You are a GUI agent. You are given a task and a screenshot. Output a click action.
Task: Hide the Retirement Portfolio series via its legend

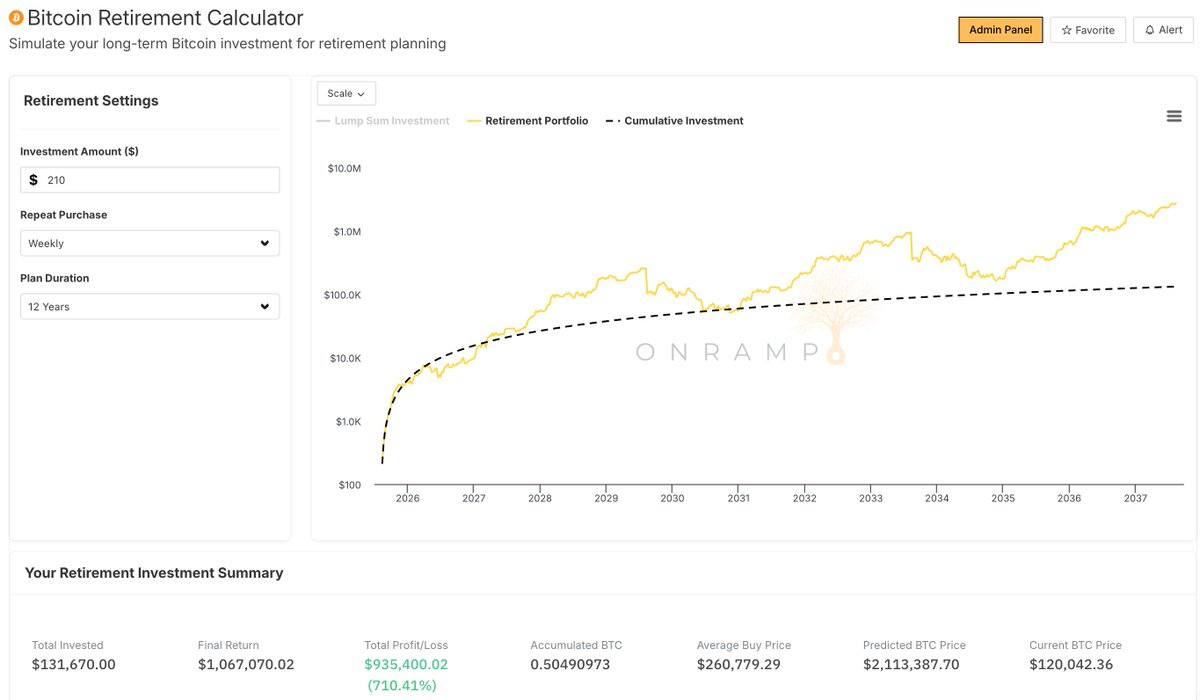[x=529, y=120]
